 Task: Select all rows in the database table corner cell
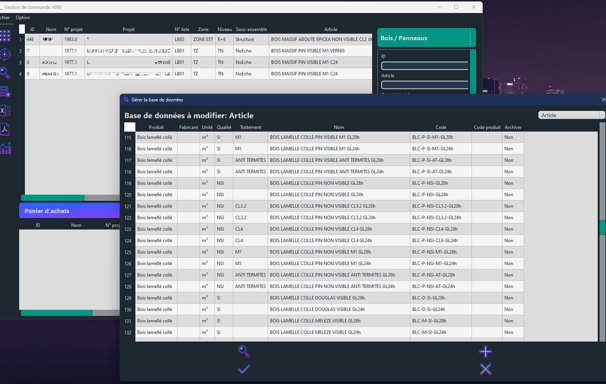[x=129, y=127]
